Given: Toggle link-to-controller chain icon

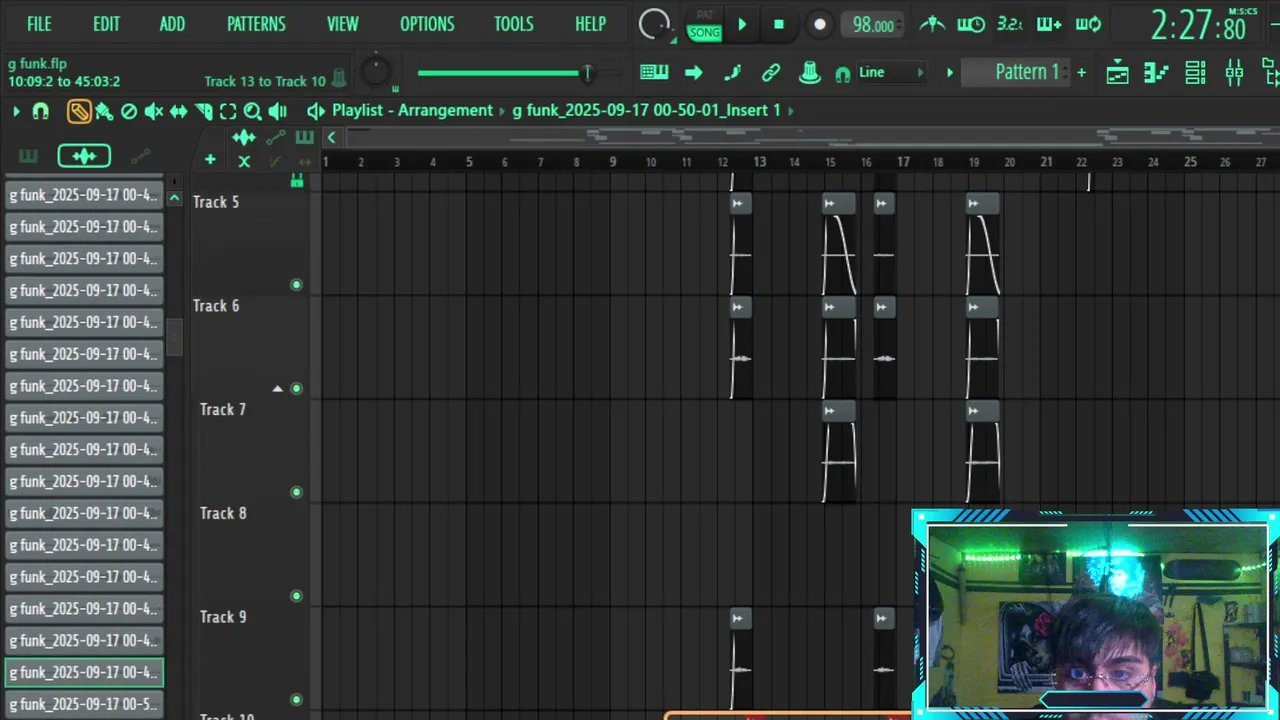Looking at the screenshot, I should pos(771,72).
